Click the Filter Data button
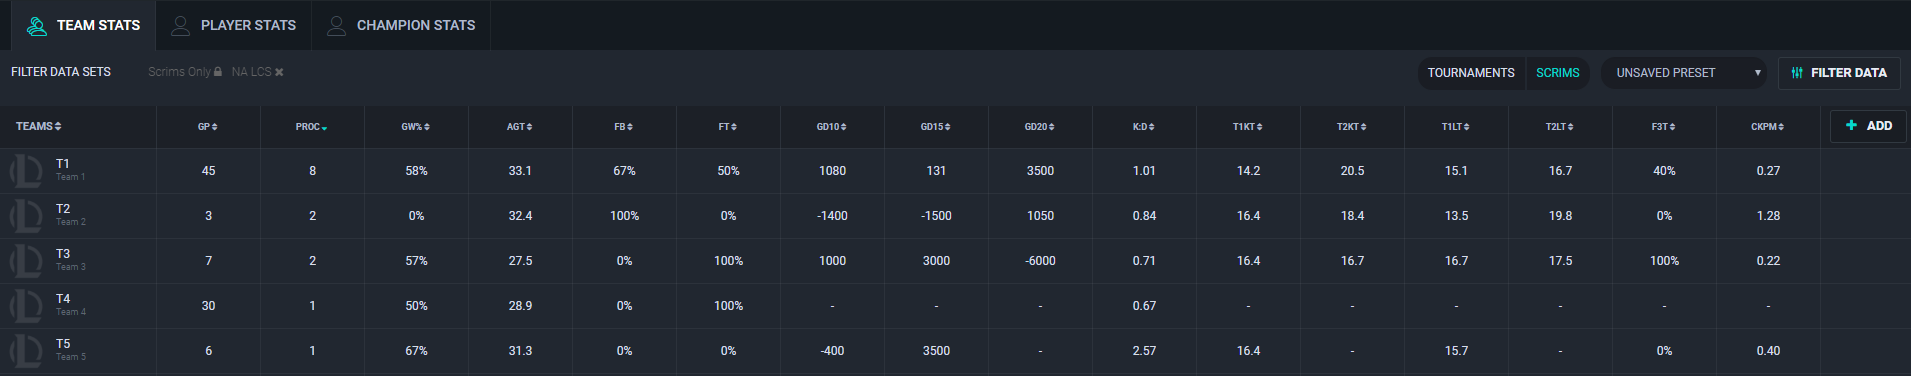 click(1838, 73)
